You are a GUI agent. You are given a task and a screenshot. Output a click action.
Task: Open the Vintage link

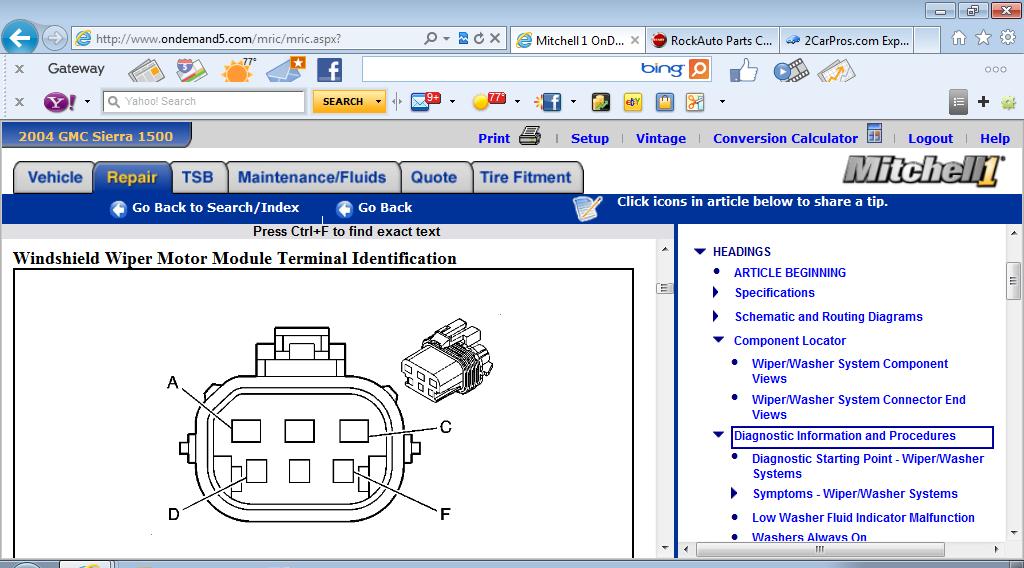click(661, 138)
